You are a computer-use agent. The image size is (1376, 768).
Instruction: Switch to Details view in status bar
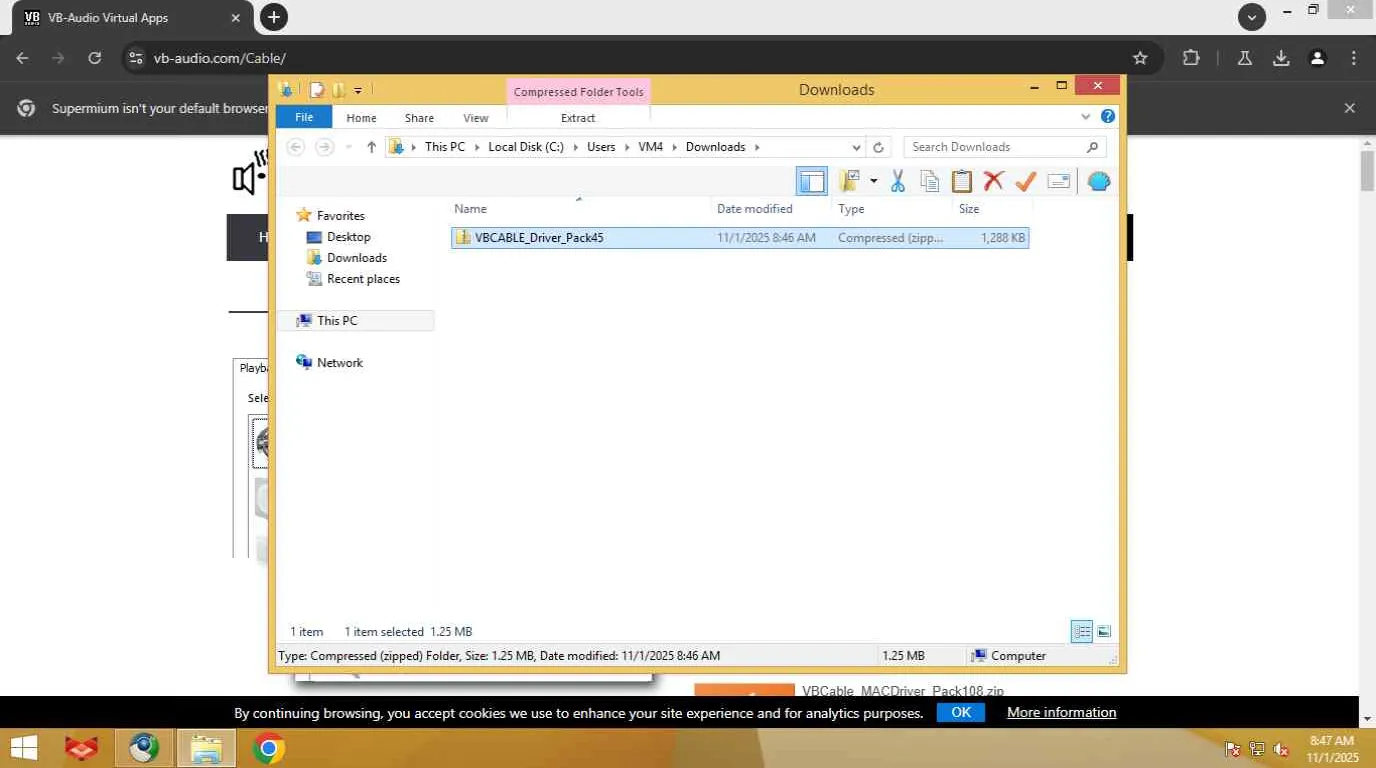(x=1081, y=631)
